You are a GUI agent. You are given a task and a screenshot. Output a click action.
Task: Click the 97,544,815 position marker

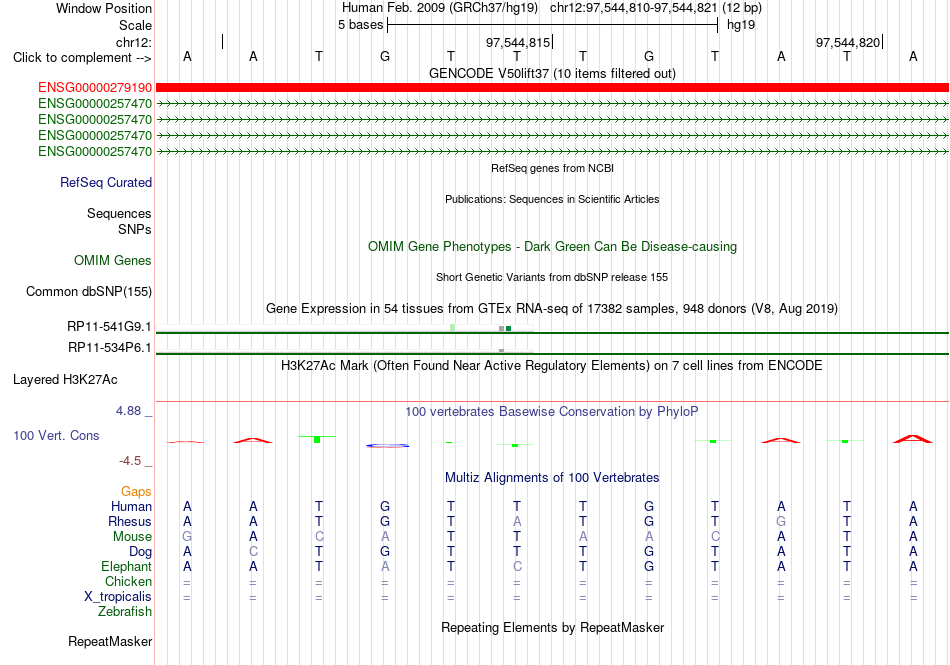518,42
